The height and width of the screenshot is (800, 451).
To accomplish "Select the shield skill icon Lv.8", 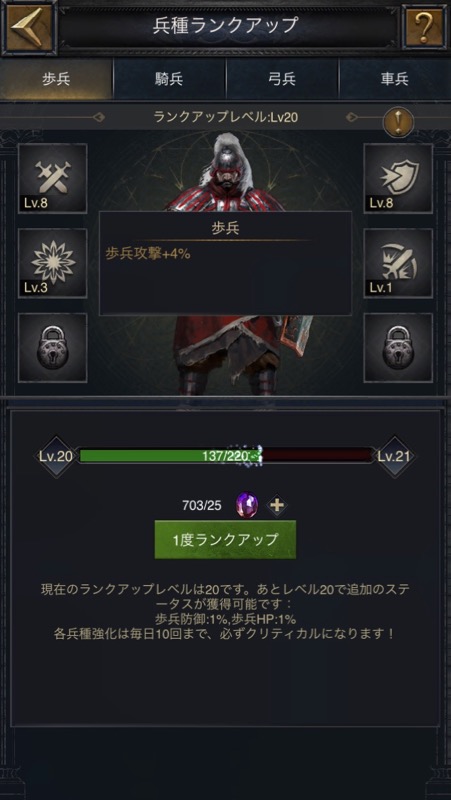I will [x=398, y=178].
